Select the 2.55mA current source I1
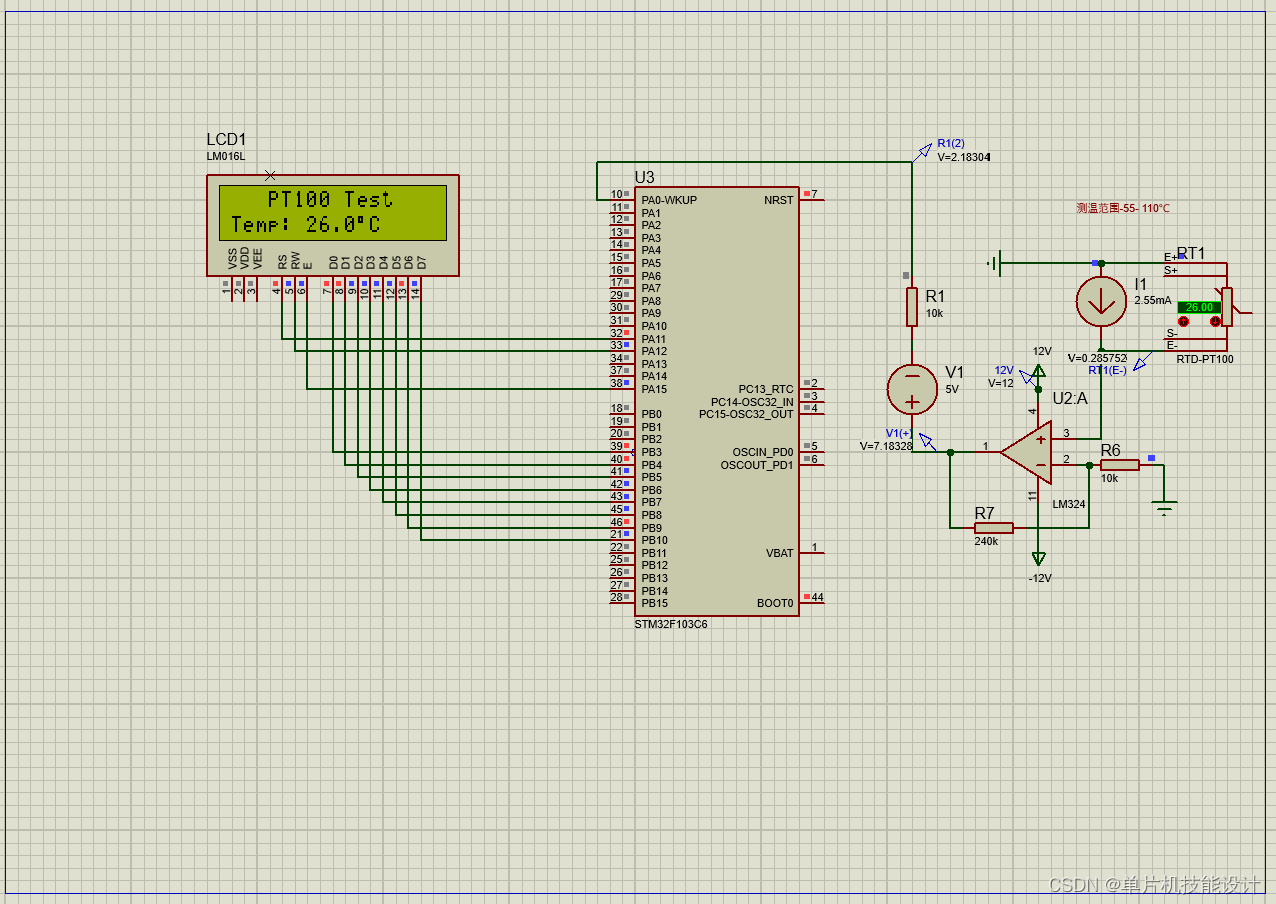1276x904 pixels. coord(1100,300)
